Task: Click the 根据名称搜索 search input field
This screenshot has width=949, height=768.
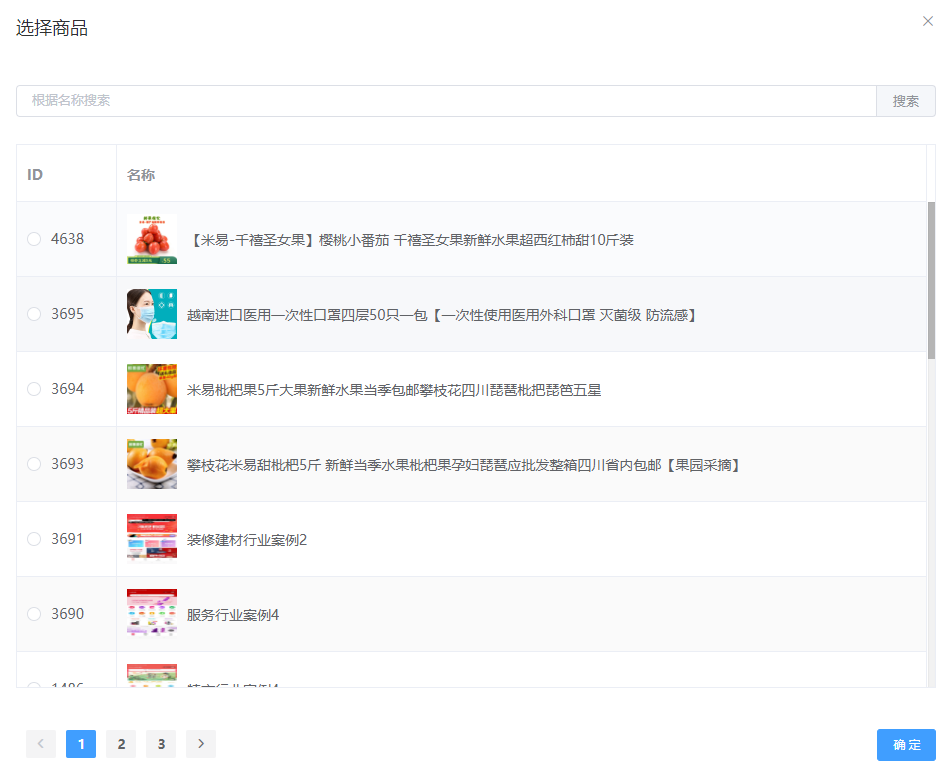Action: 446,101
